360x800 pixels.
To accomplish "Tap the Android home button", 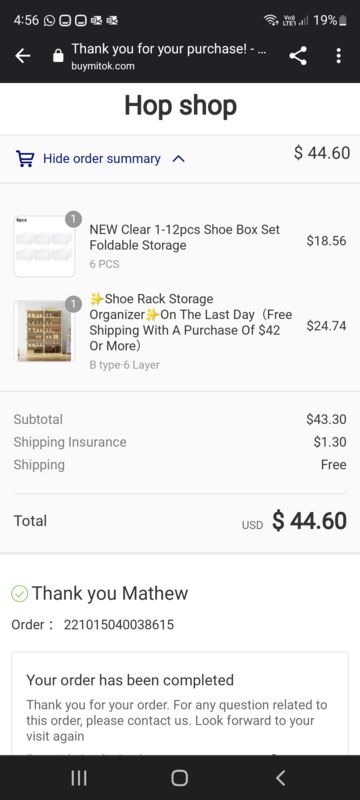I will click(179, 778).
